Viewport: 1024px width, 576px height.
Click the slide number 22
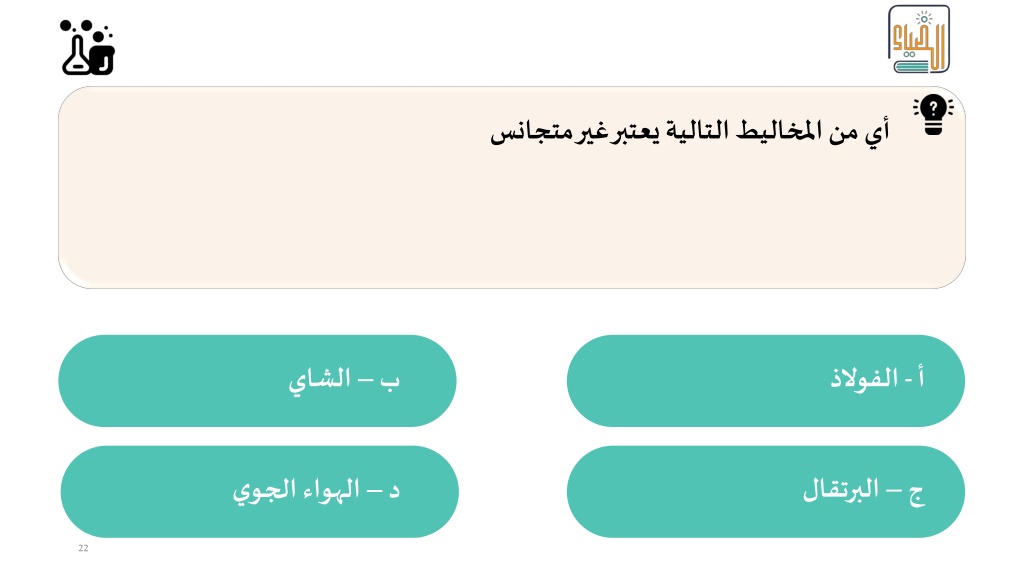tap(83, 548)
